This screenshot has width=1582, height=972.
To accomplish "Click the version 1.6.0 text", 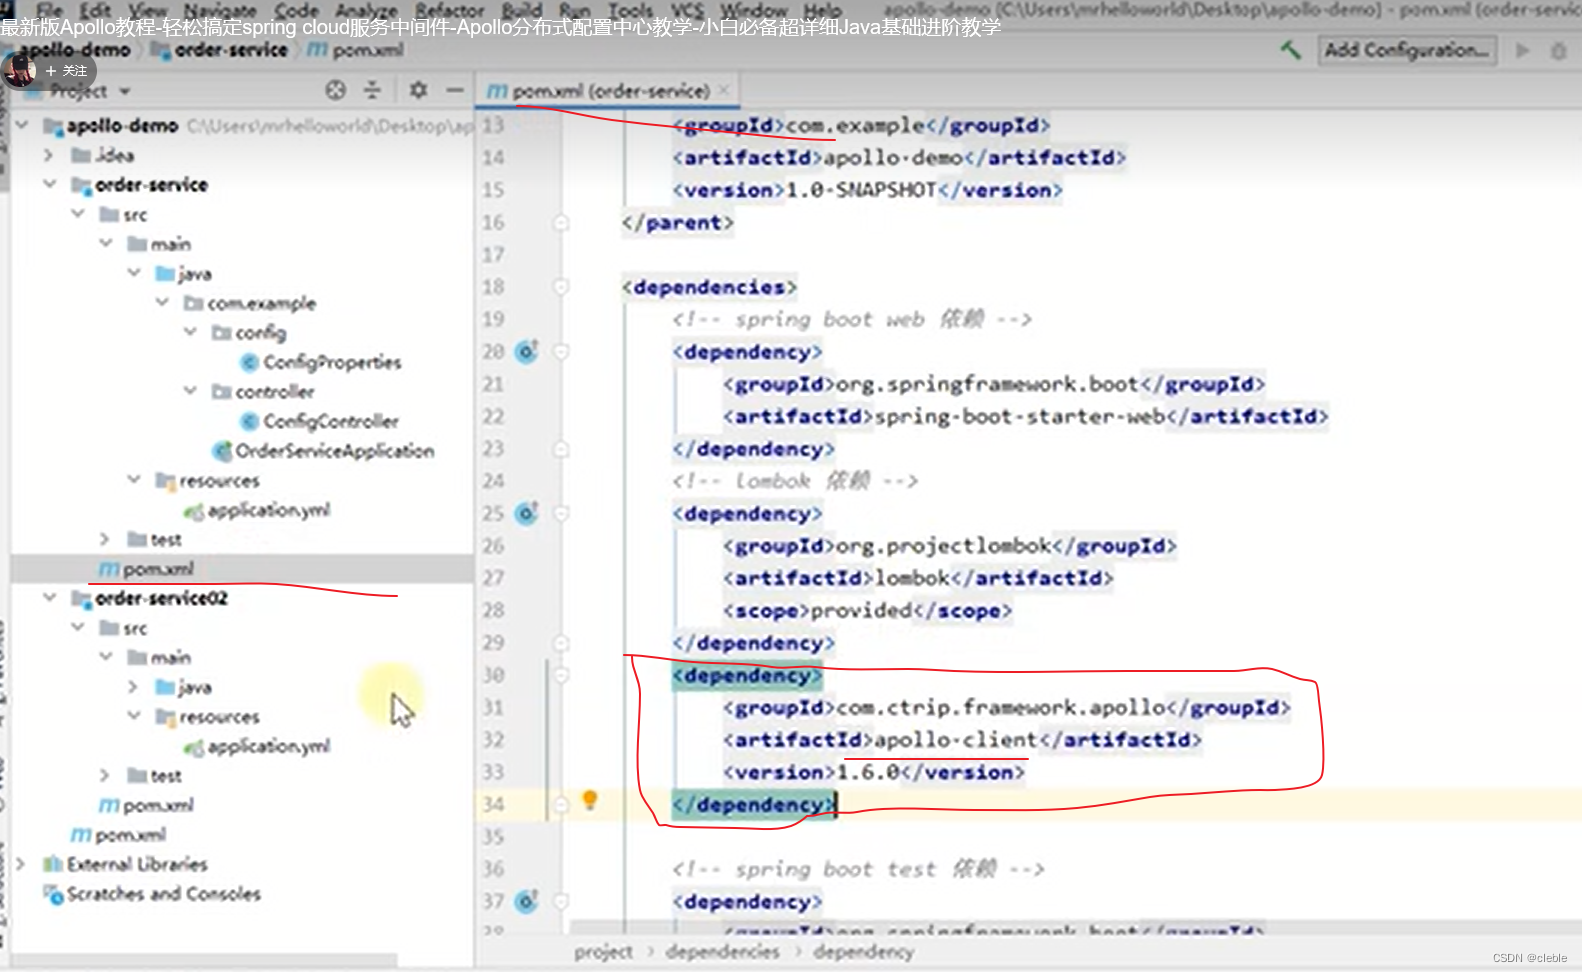I will [867, 772].
